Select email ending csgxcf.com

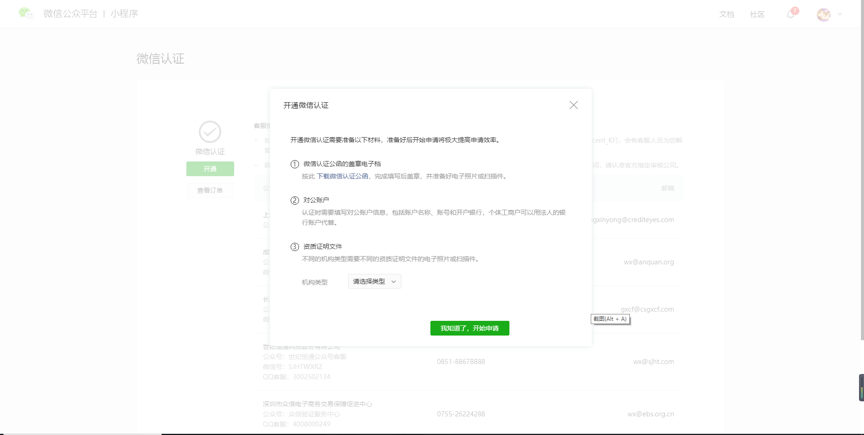click(647, 309)
